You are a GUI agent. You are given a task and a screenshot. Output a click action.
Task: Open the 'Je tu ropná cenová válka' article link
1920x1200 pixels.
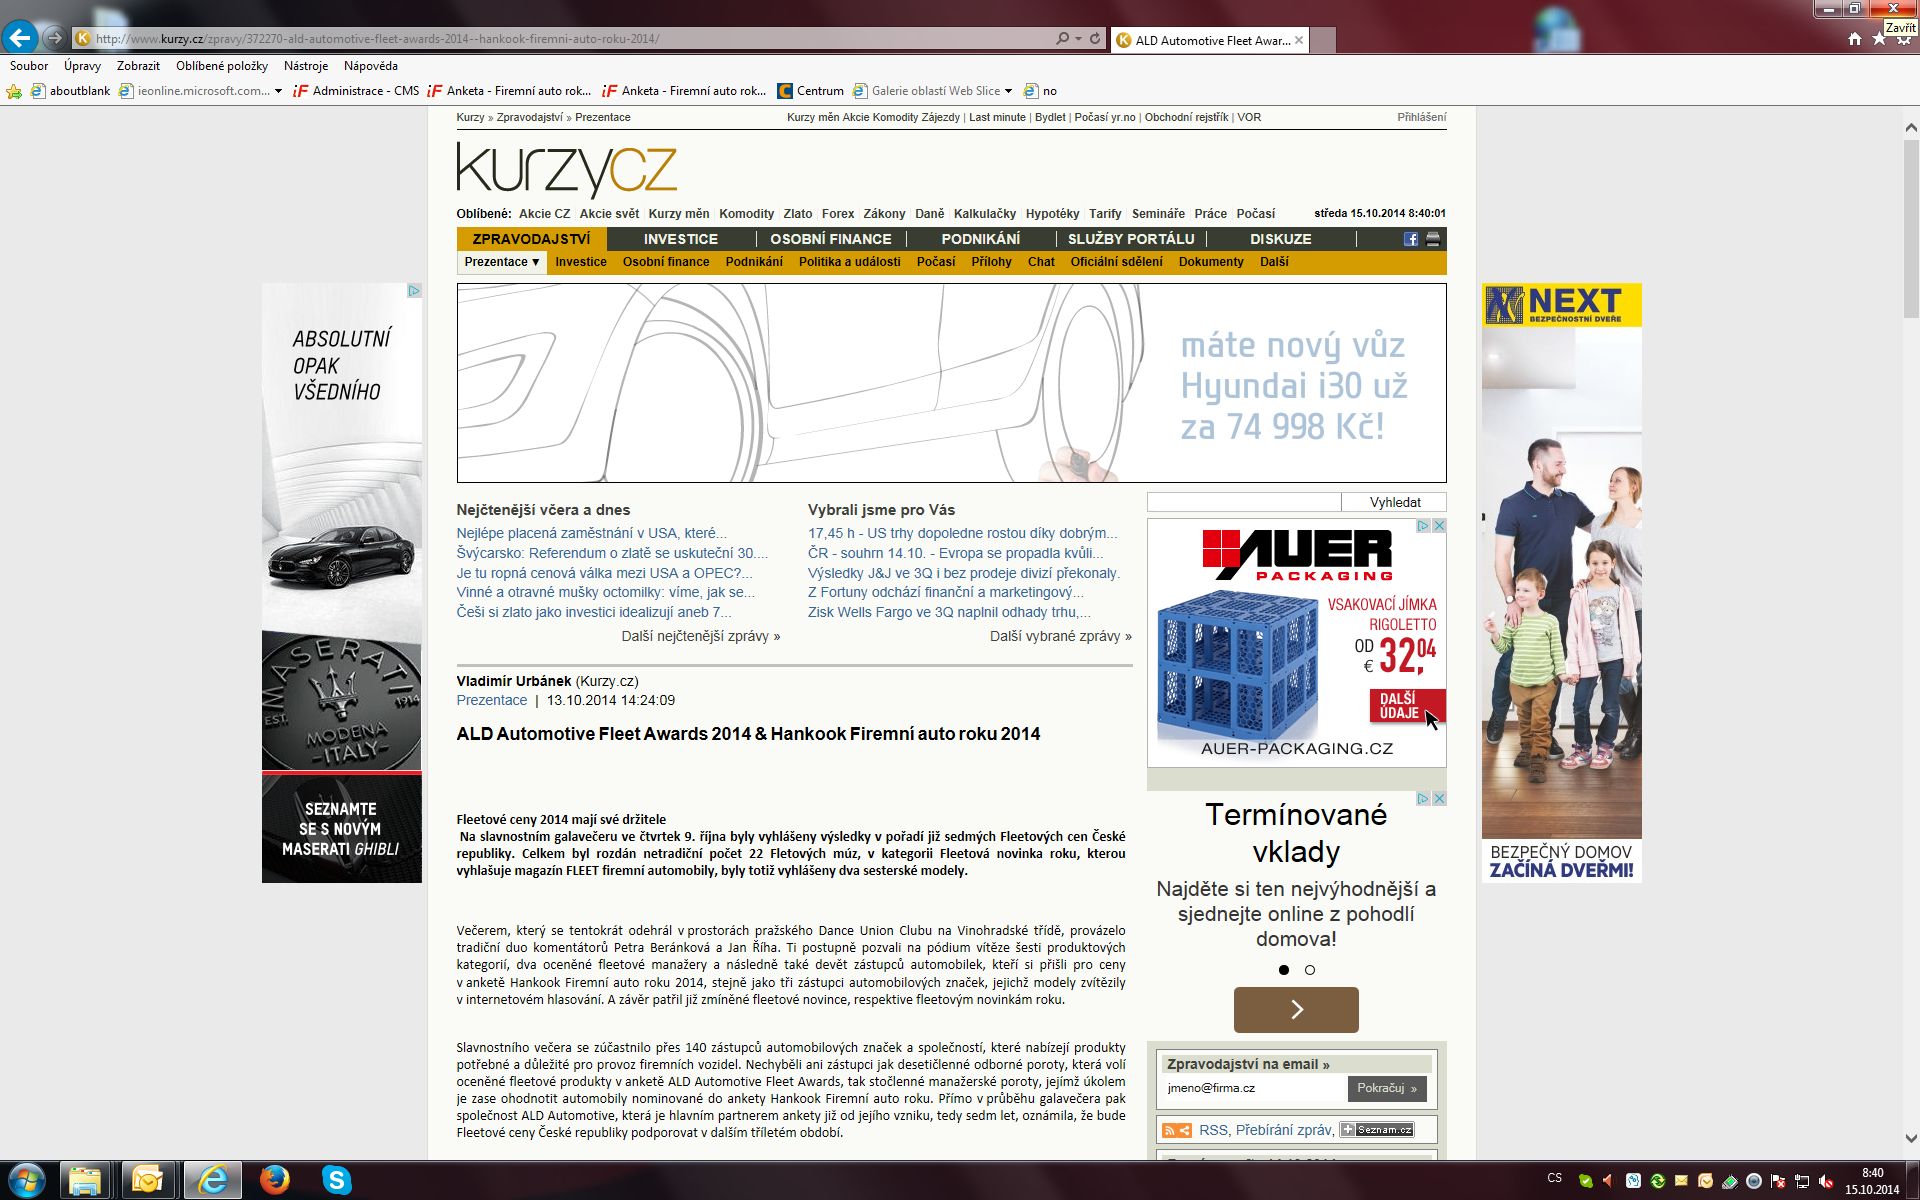(604, 573)
